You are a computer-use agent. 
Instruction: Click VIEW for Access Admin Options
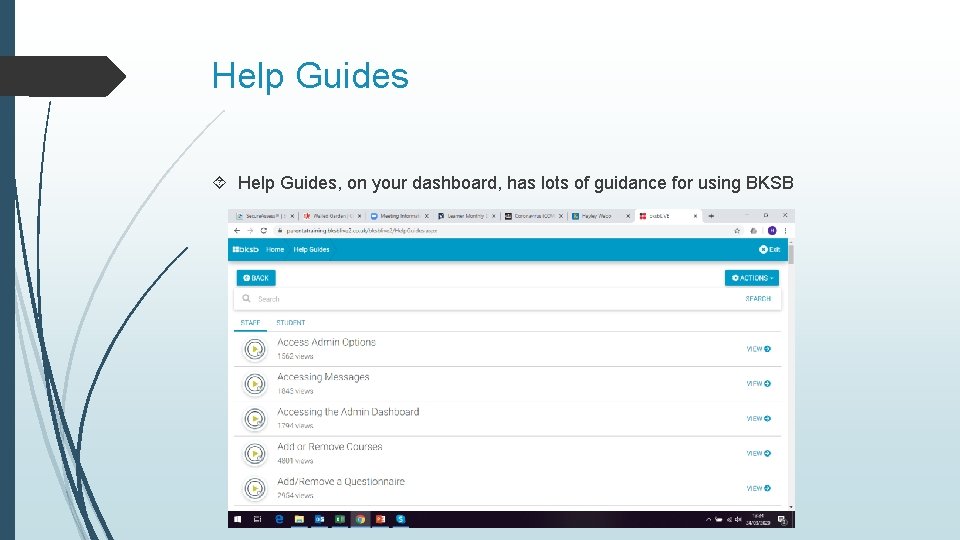tap(759, 349)
